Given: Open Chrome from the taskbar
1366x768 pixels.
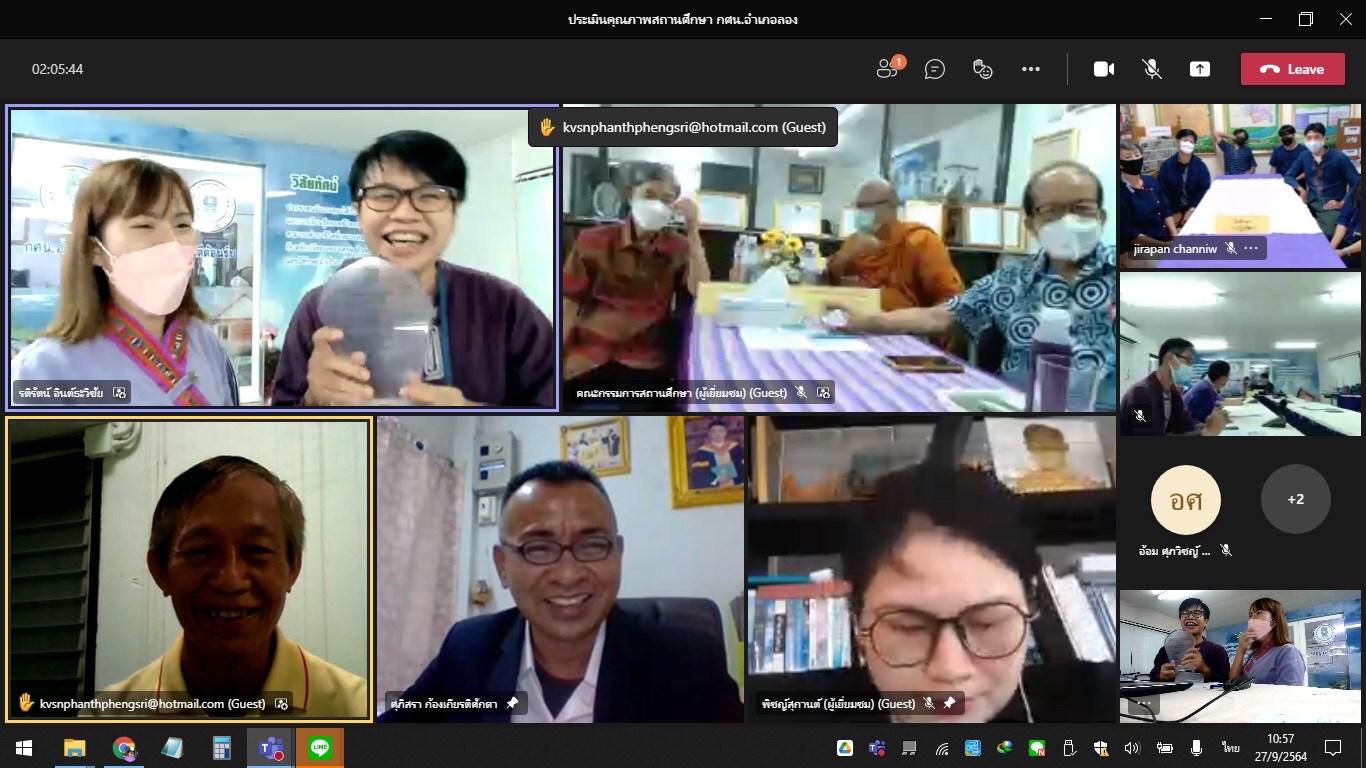Looking at the screenshot, I should (x=124, y=748).
